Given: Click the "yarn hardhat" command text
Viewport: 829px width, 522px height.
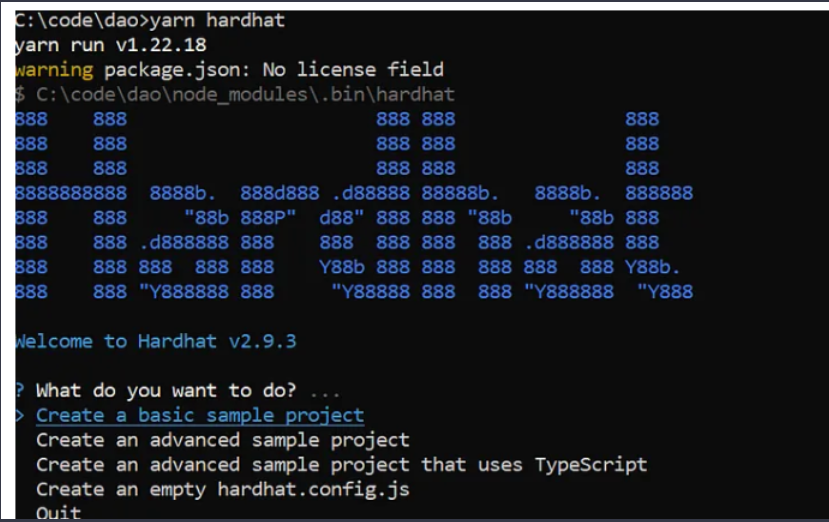Looking at the screenshot, I should [x=217, y=20].
